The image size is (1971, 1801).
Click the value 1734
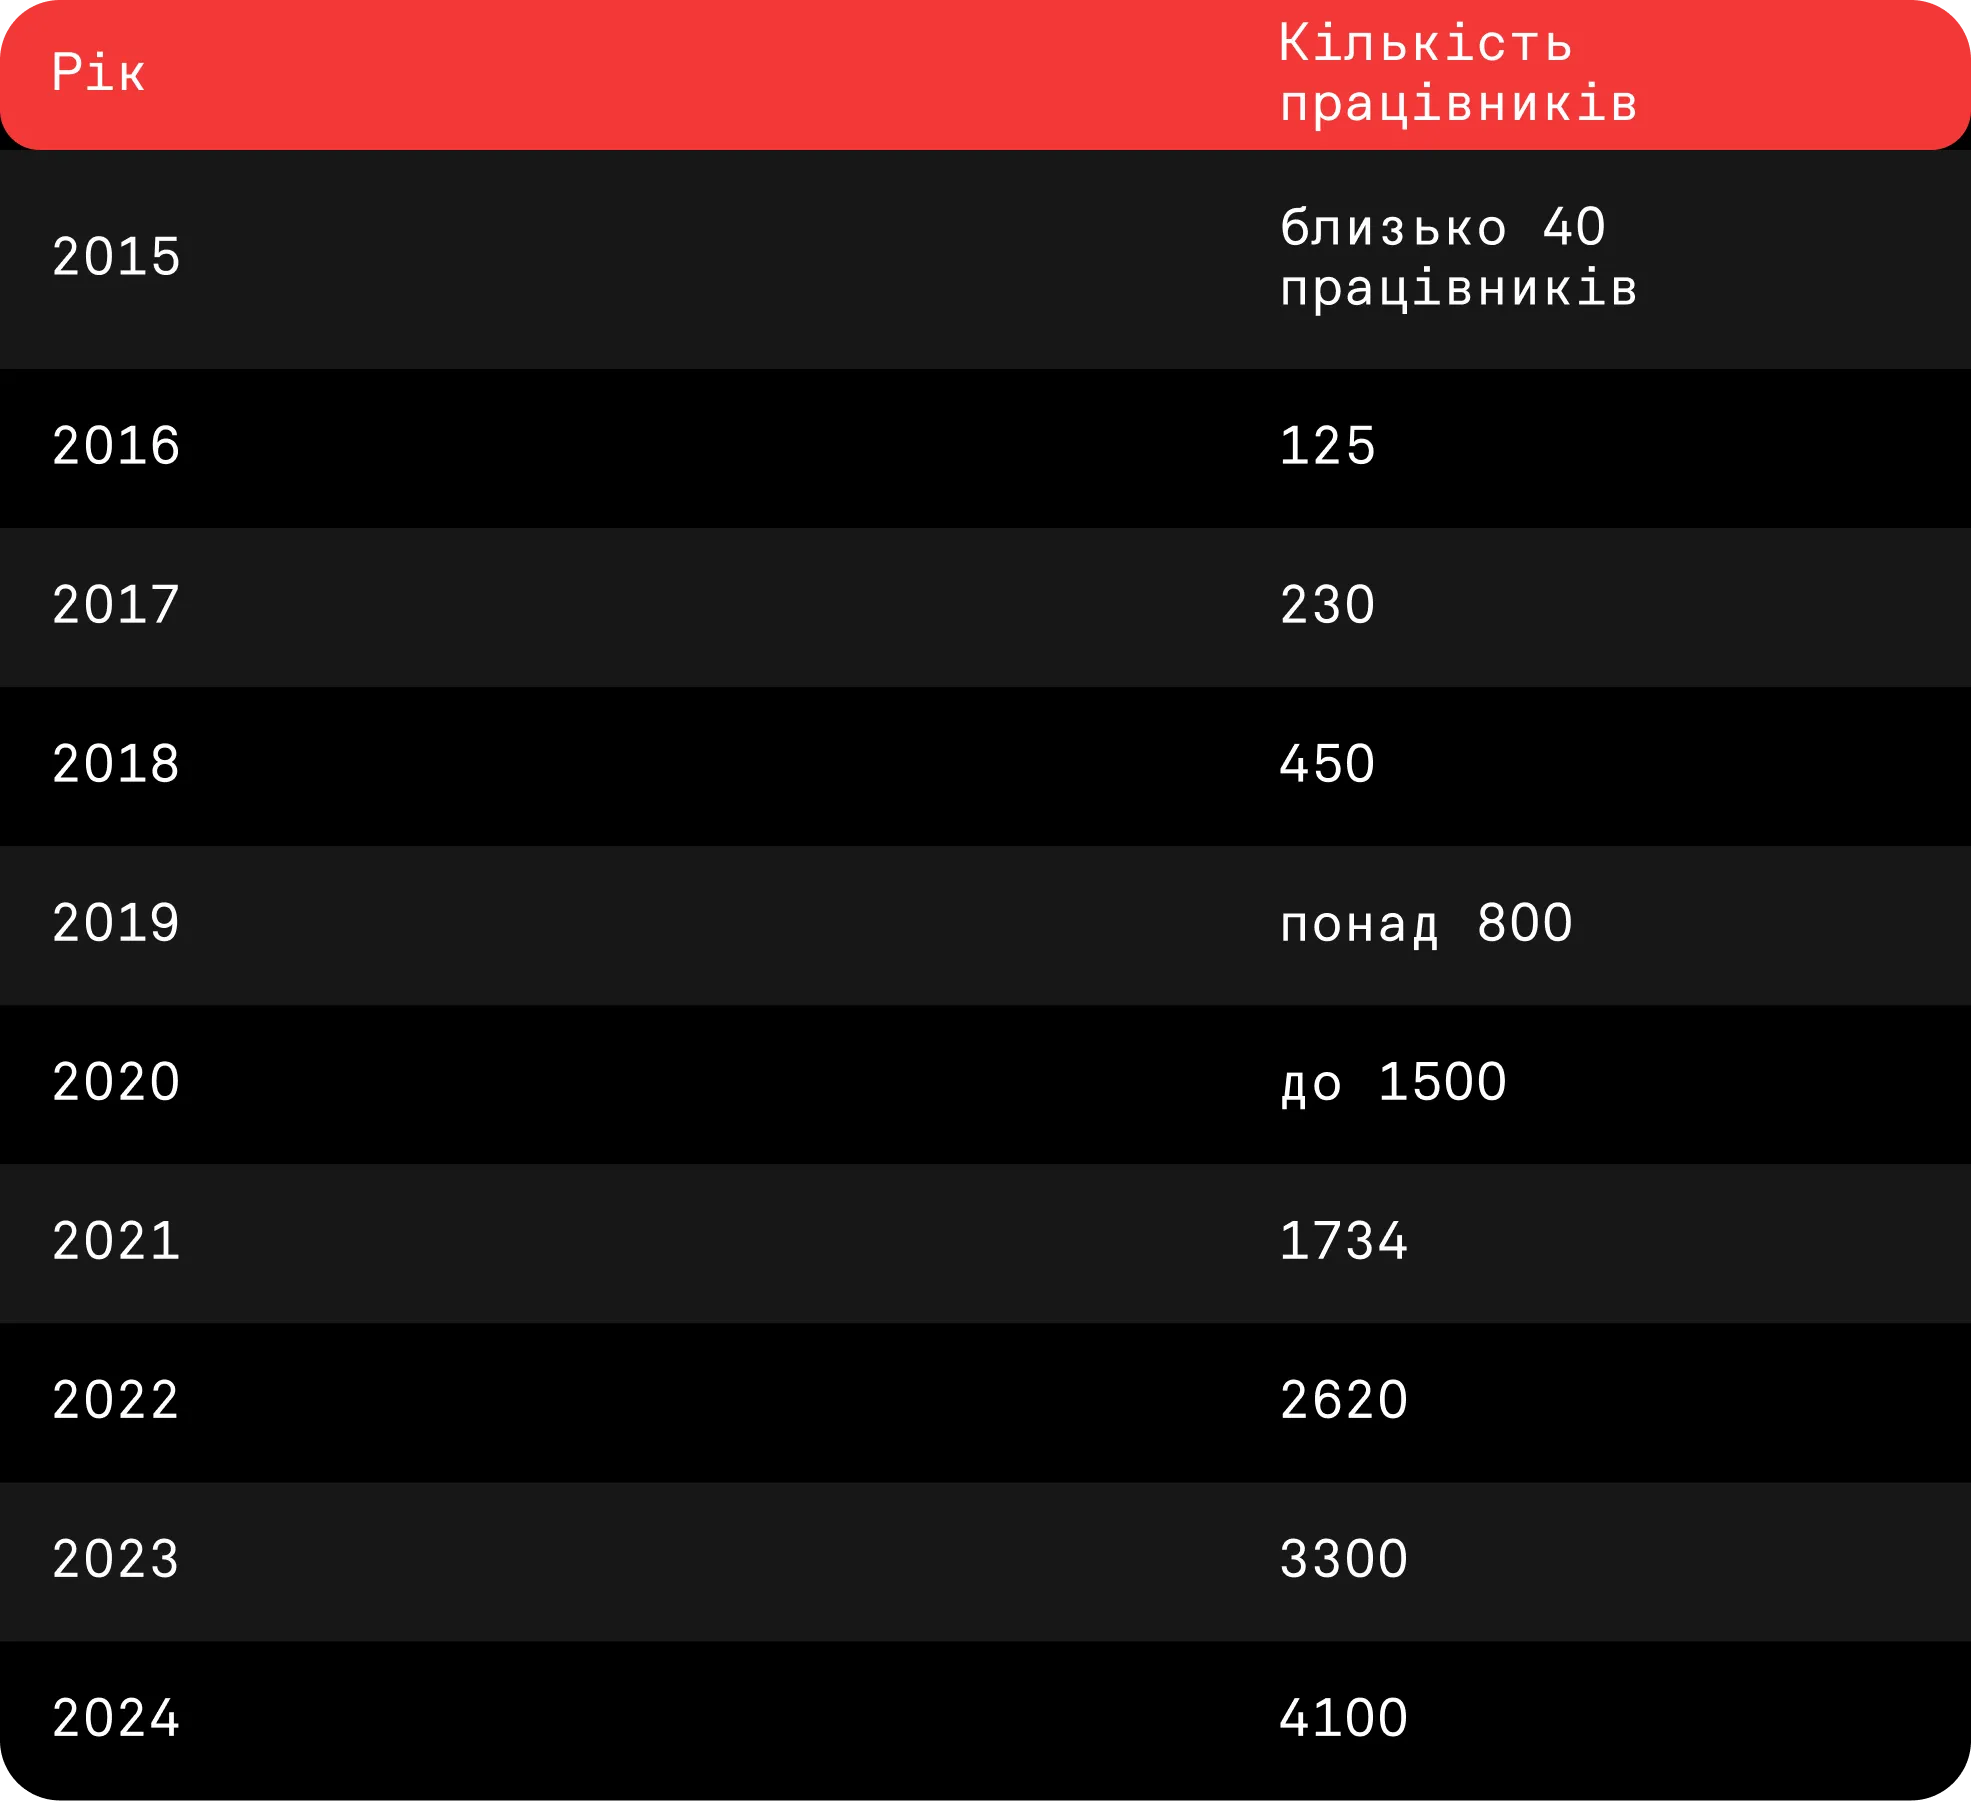[x=1343, y=1241]
